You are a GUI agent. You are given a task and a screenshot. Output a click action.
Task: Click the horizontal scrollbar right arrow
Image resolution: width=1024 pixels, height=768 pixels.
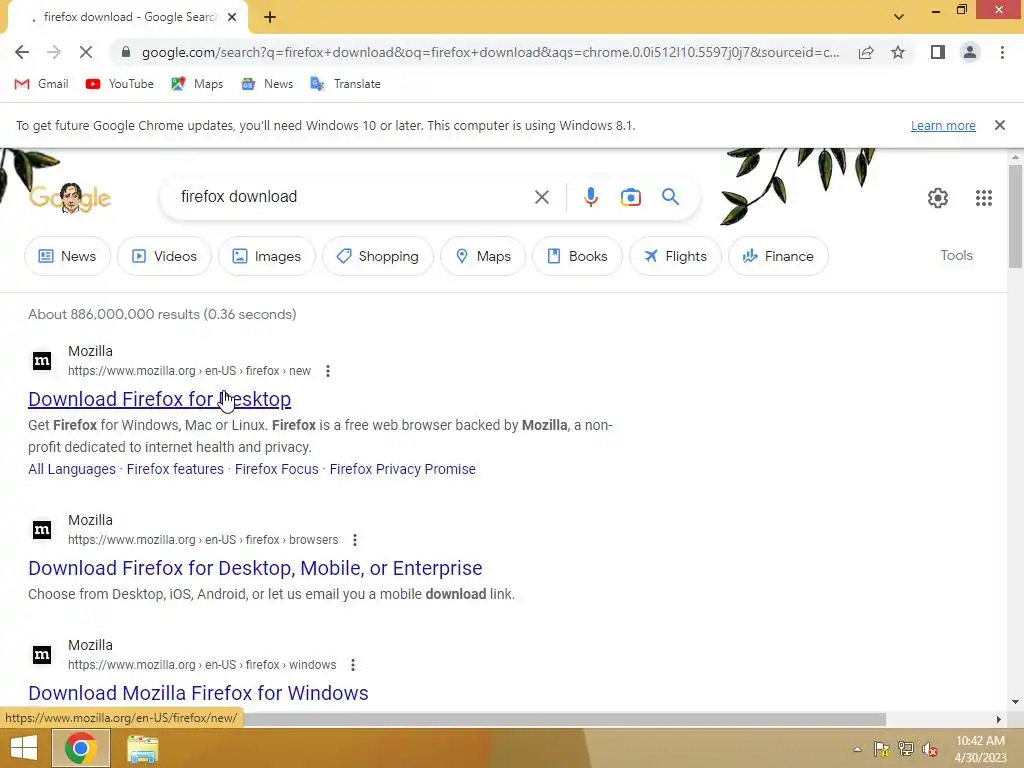coord(999,719)
